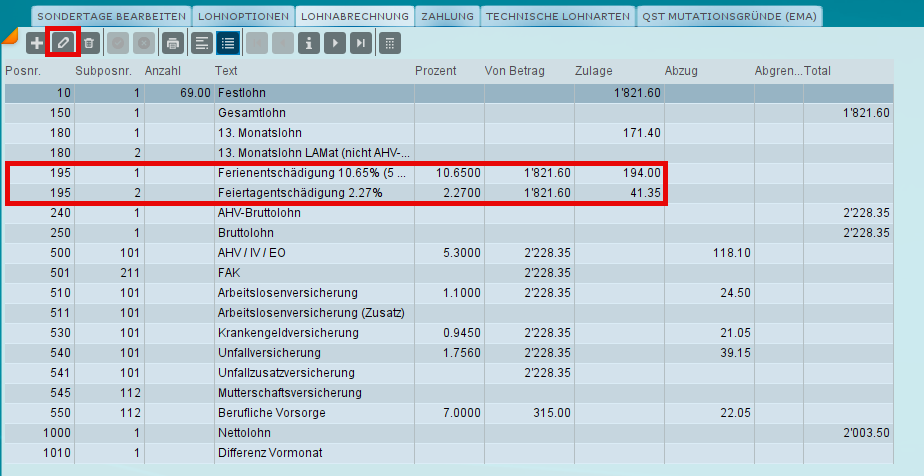This screenshot has width=924, height=476.
Task: Open the Zahlung tab
Action: coord(447,16)
